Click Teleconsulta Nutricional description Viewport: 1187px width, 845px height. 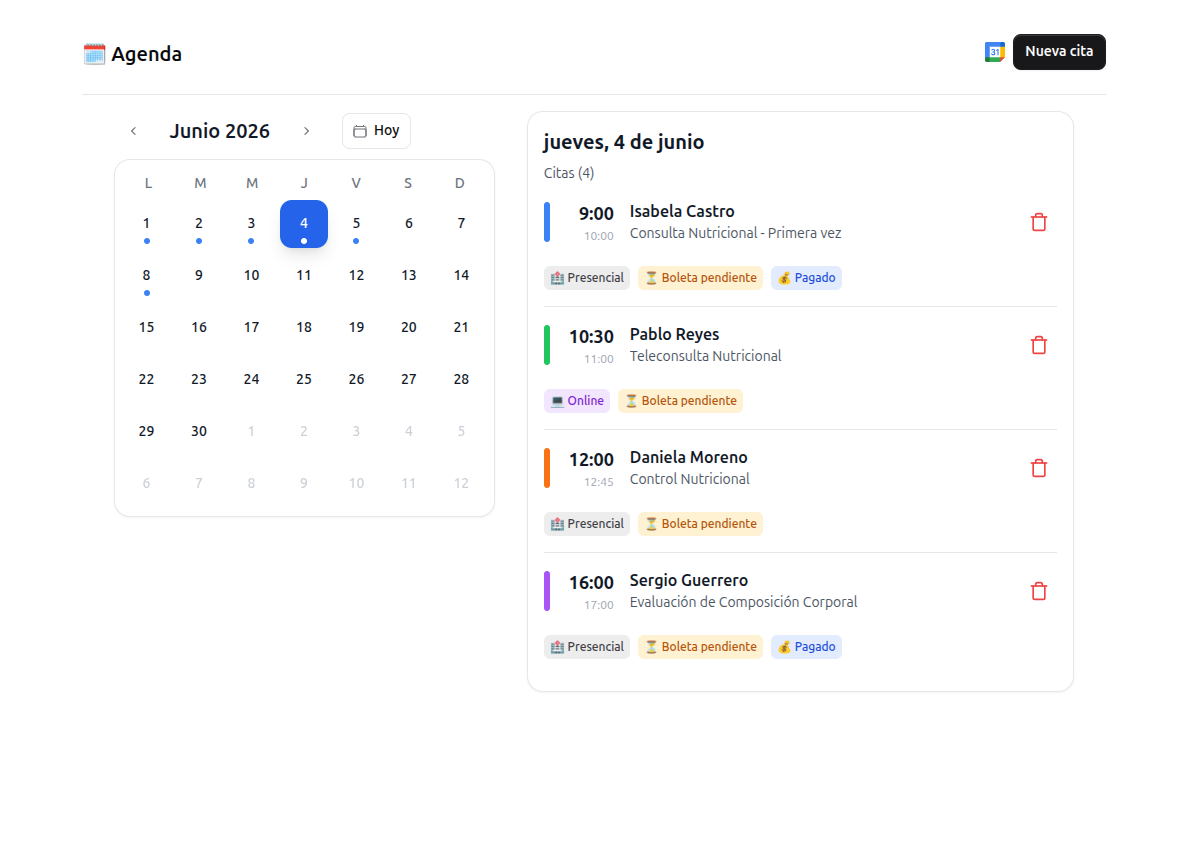coord(706,356)
